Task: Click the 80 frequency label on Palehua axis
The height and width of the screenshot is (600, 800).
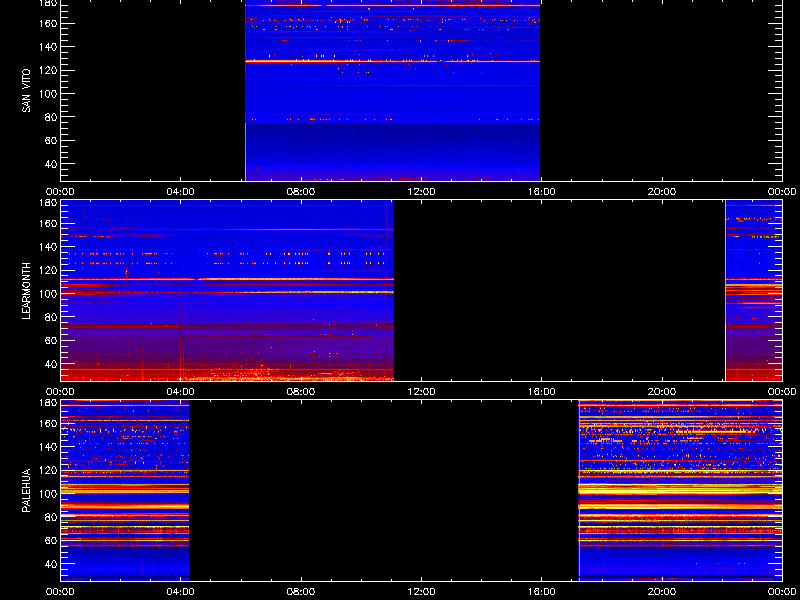Action: click(50, 517)
